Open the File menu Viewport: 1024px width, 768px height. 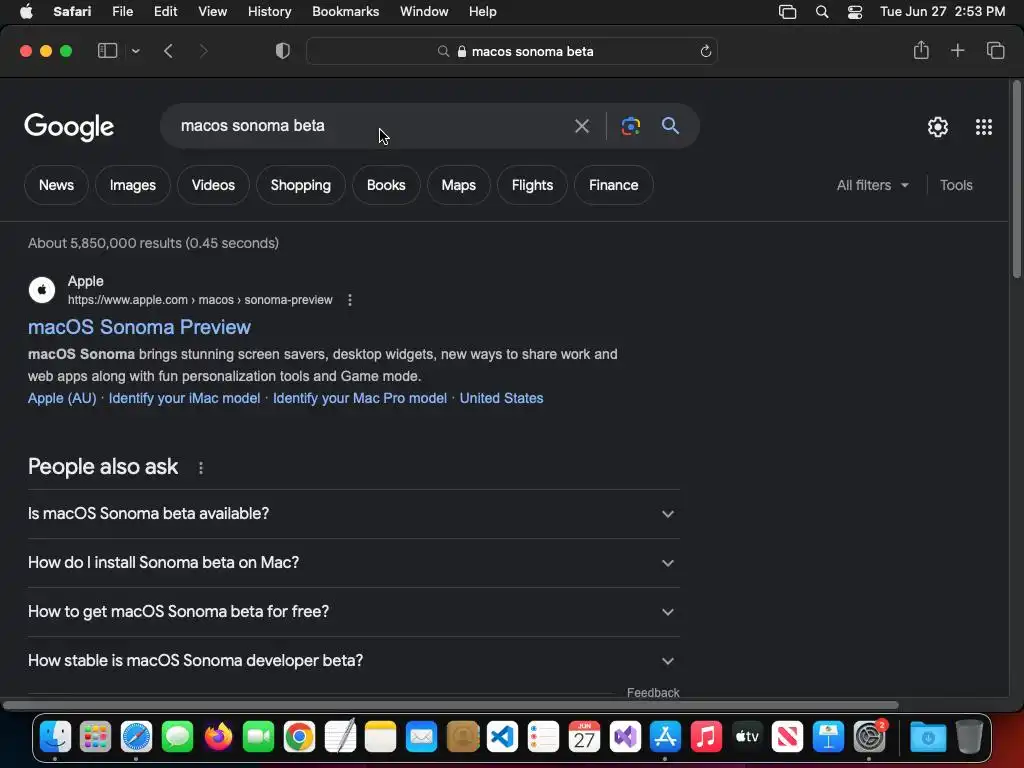click(122, 12)
